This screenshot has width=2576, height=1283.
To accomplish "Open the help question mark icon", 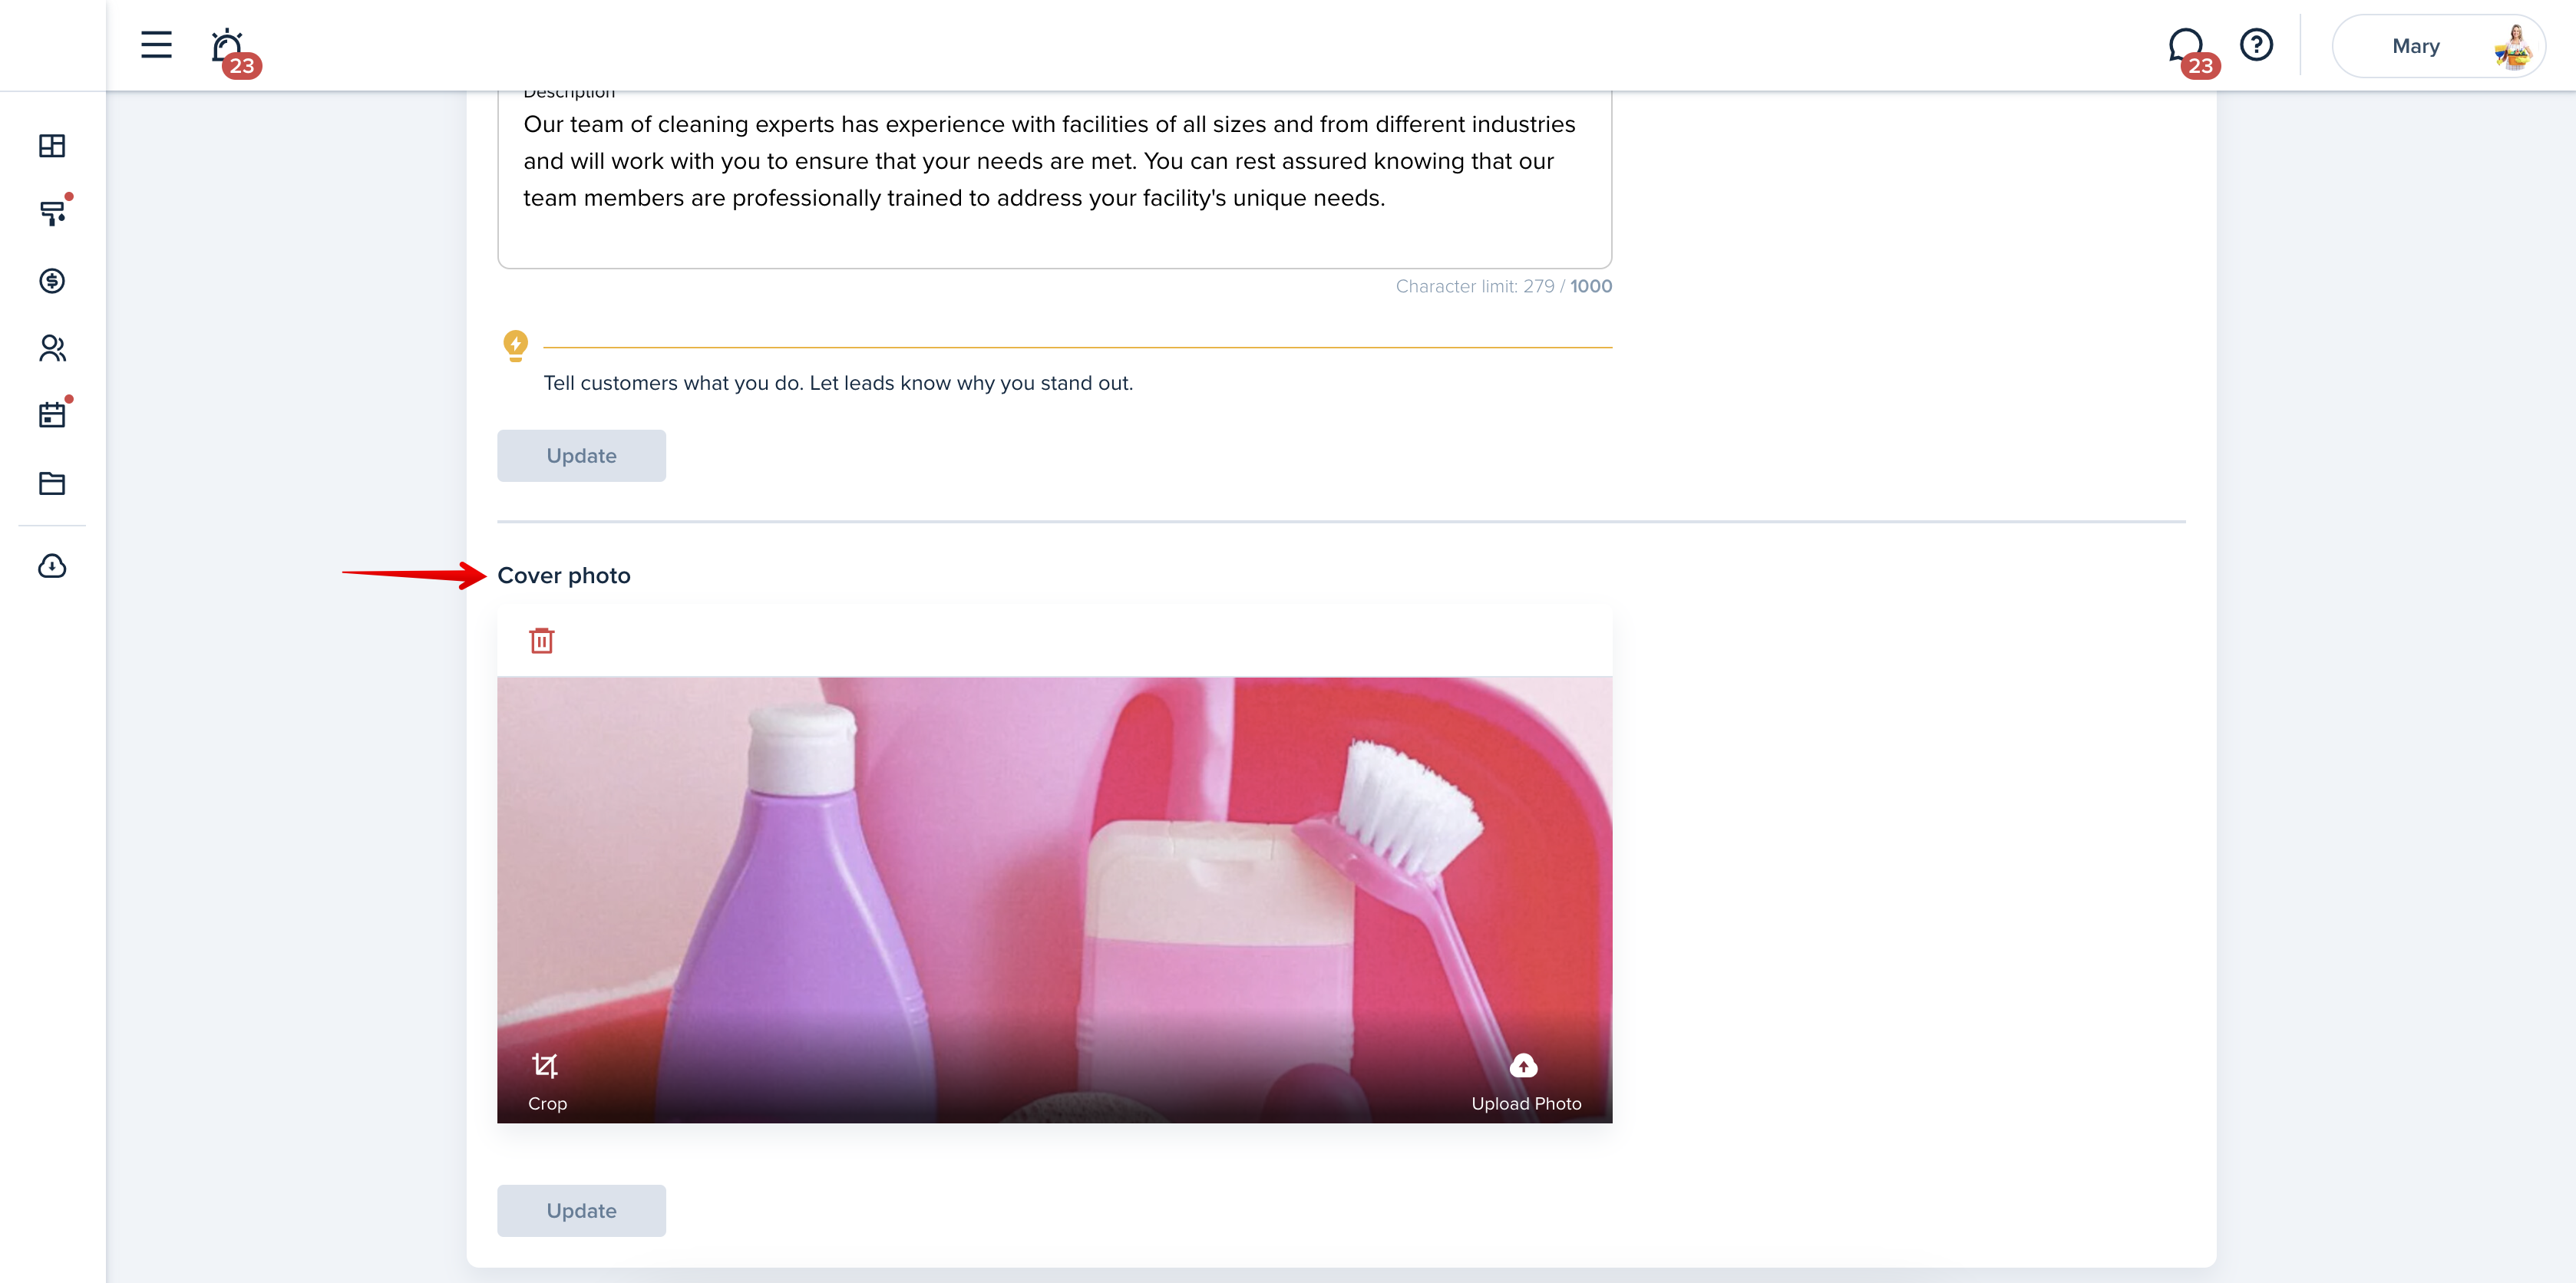I will (x=2256, y=45).
